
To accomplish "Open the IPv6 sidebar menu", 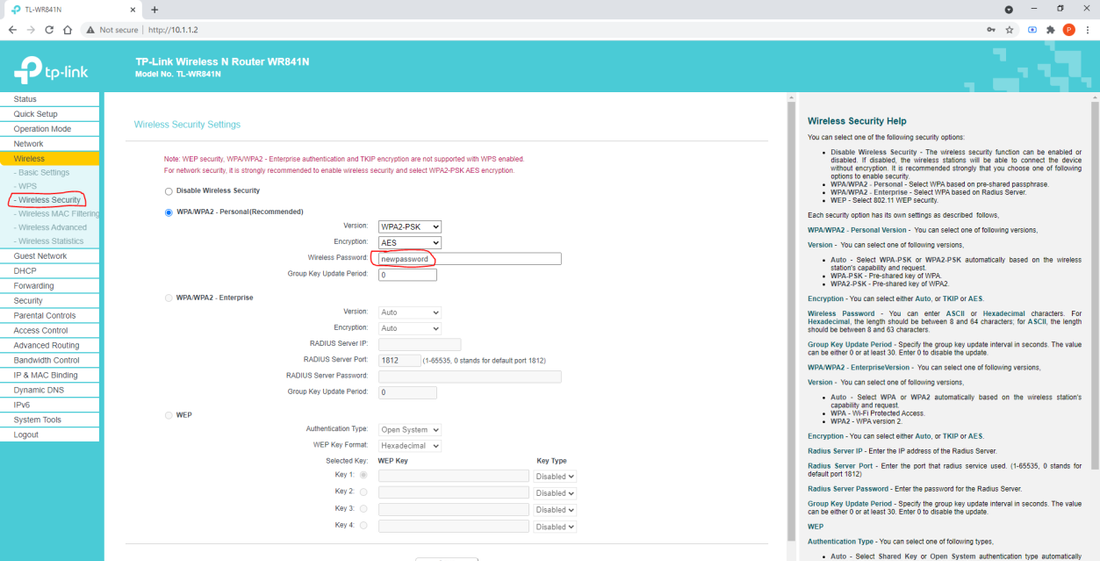I will tap(49, 405).
